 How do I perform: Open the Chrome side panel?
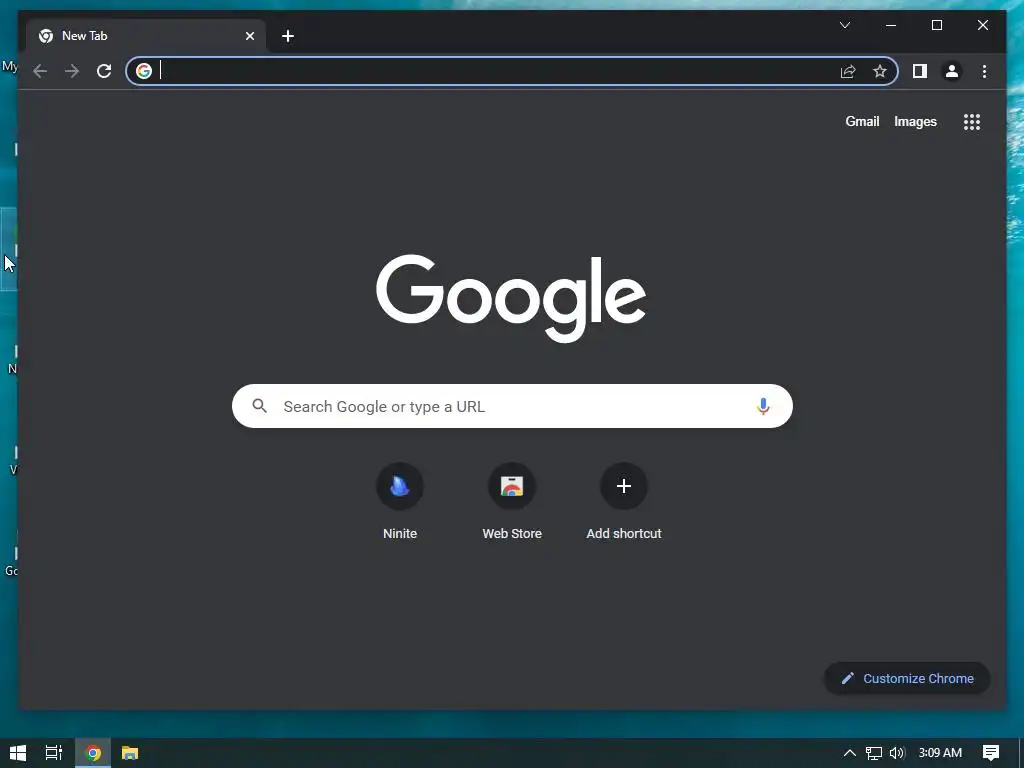pos(920,71)
